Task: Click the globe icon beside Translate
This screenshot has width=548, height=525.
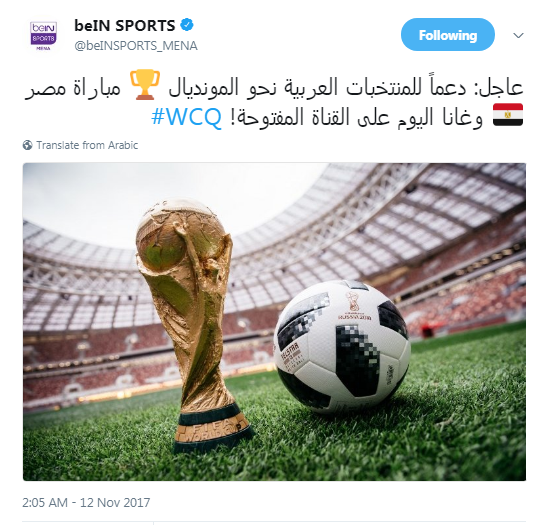Action: [x=28, y=145]
